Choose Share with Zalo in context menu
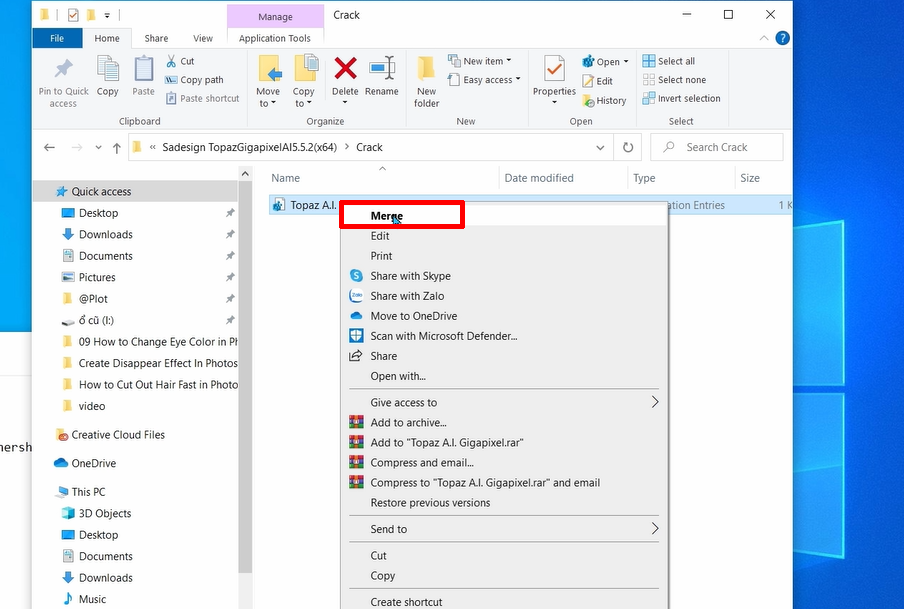This screenshot has height=609, width=904. coord(504,296)
